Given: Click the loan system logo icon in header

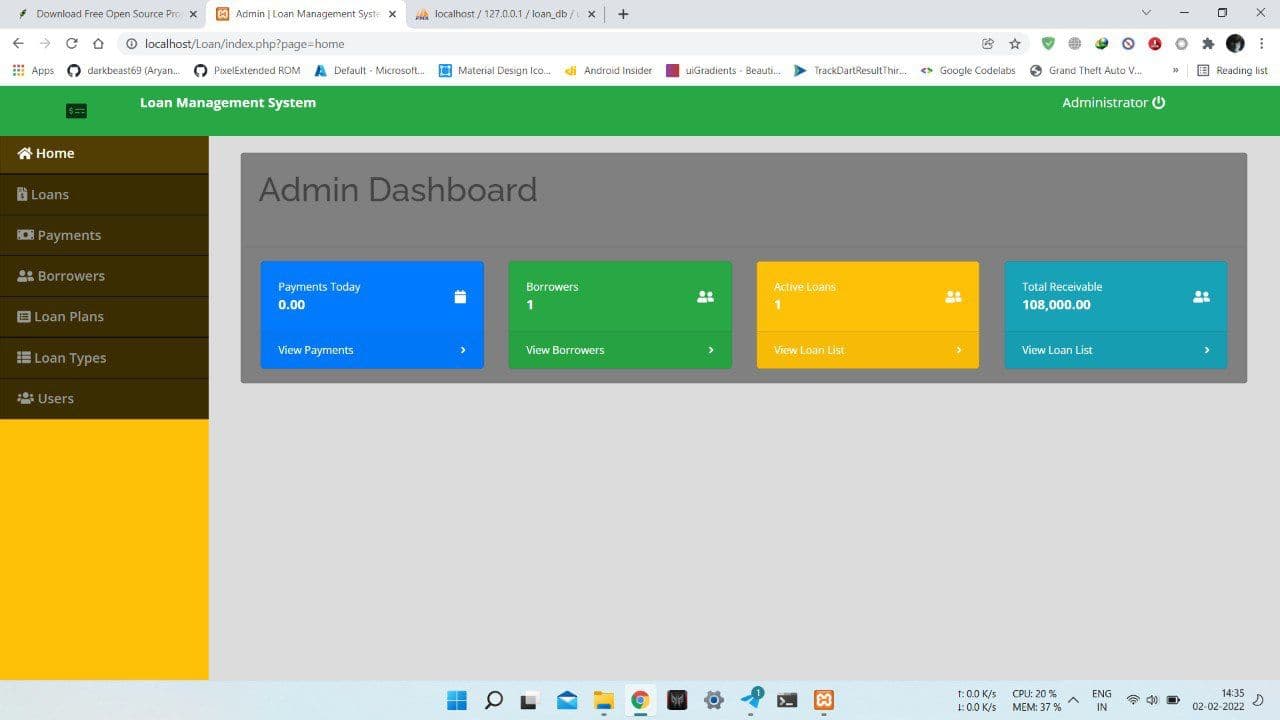Looking at the screenshot, I should [x=76, y=111].
